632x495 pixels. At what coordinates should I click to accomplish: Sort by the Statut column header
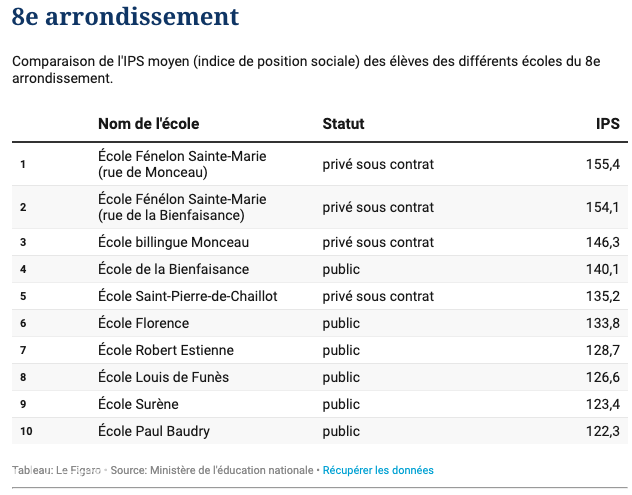point(343,124)
